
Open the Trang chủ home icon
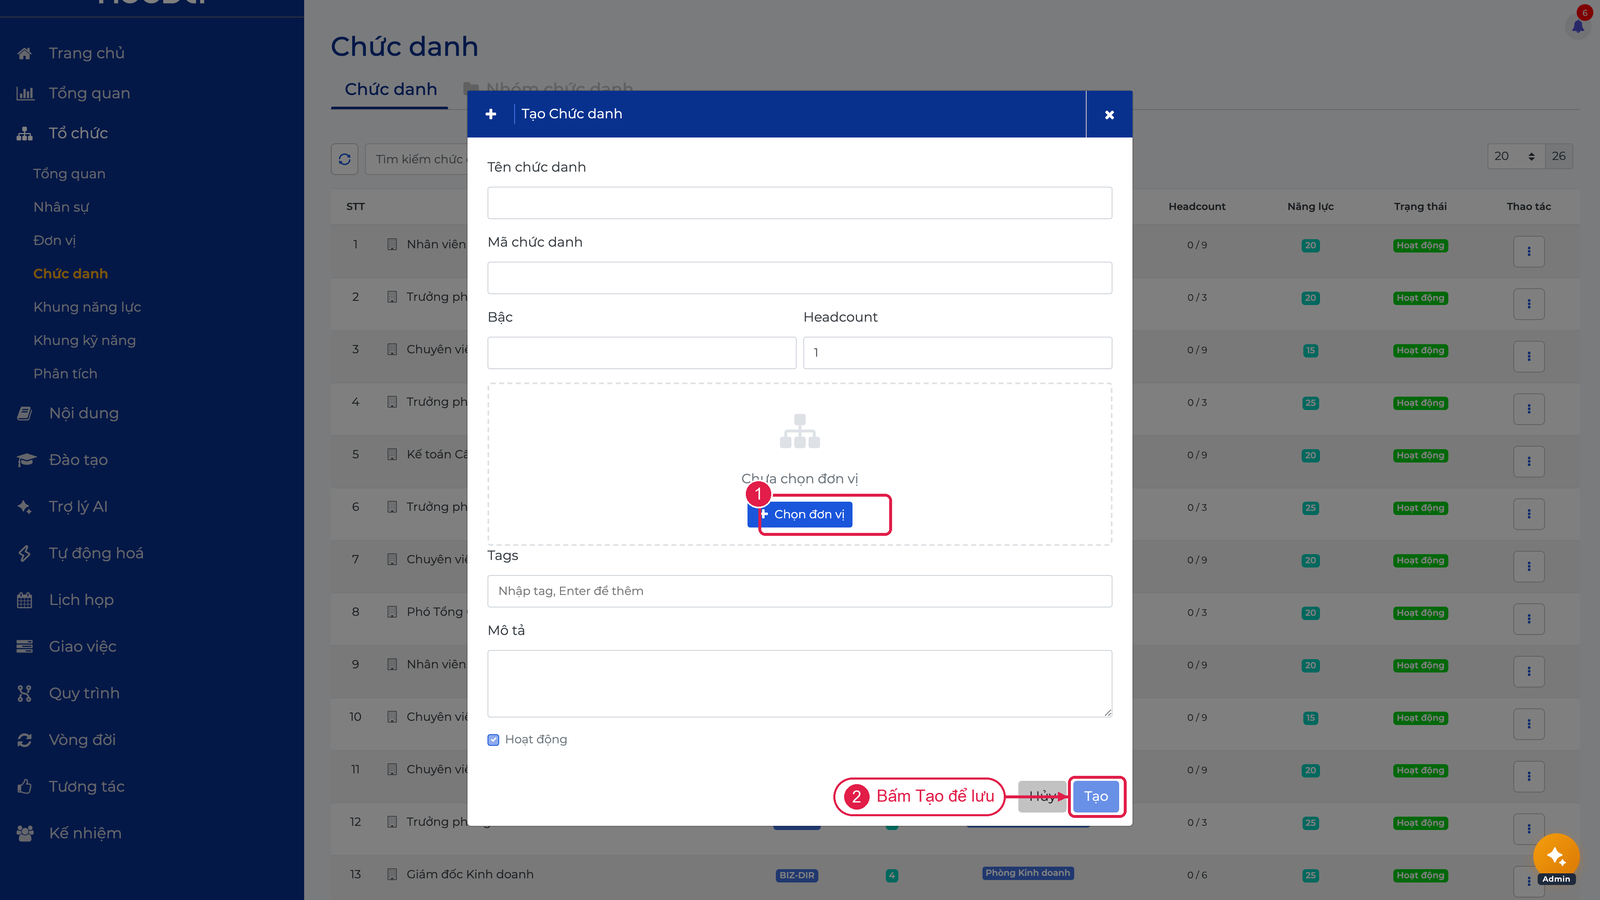coord(25,54)
